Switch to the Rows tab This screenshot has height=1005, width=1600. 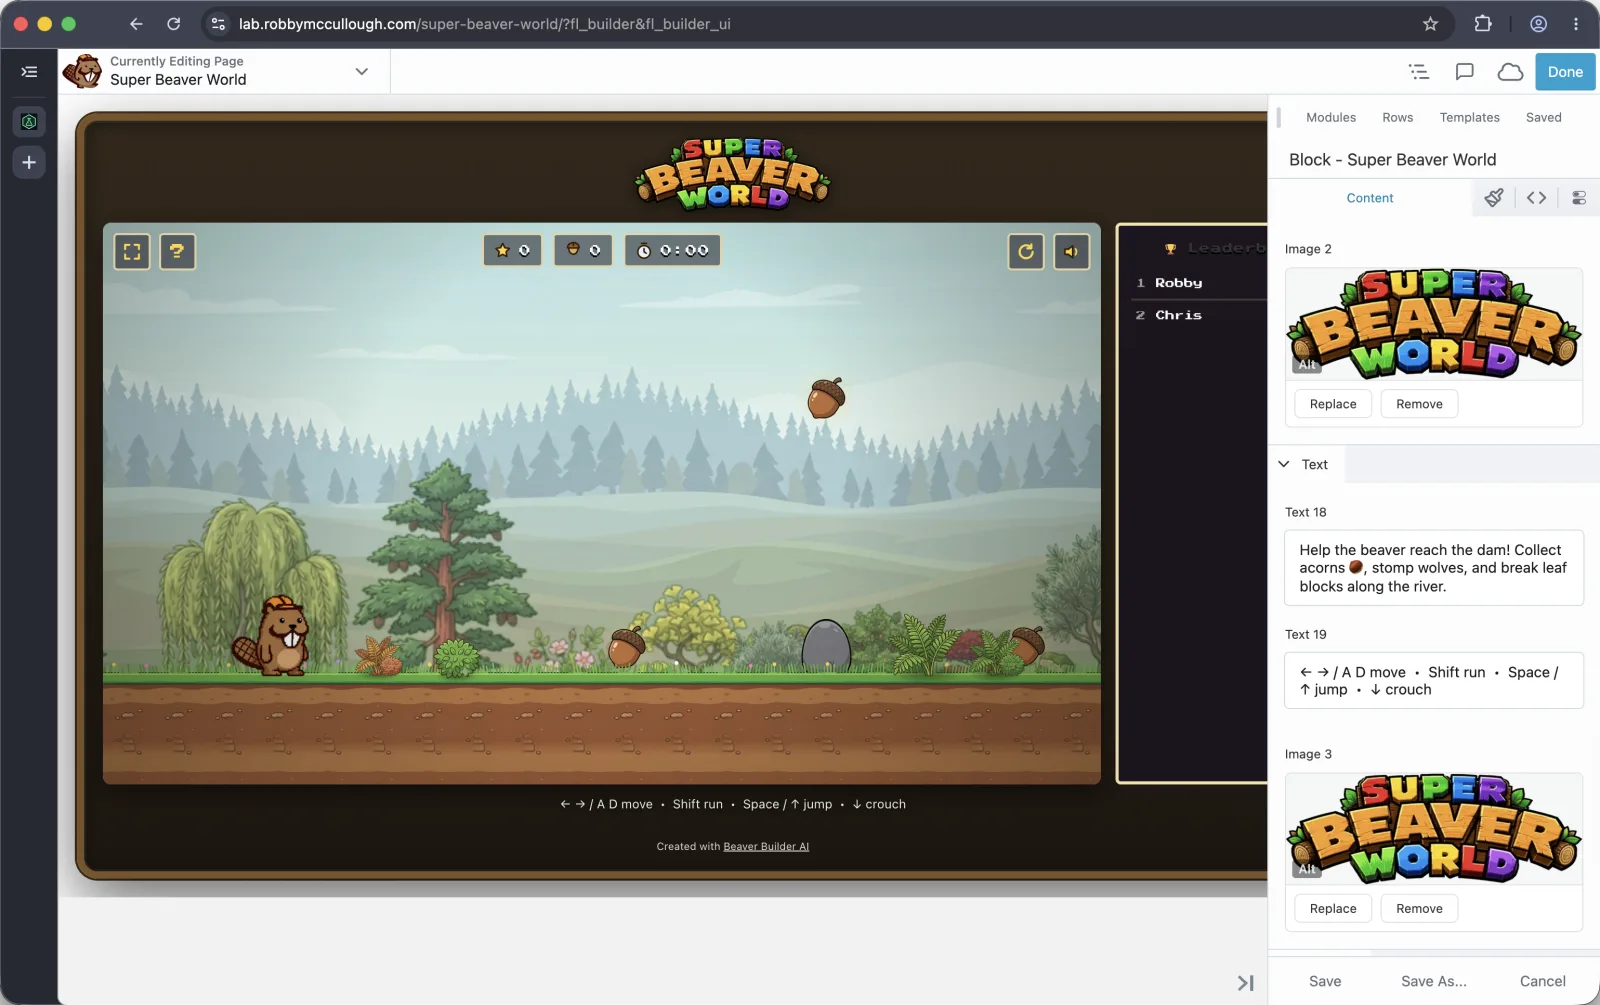[x=1398, y=117]
